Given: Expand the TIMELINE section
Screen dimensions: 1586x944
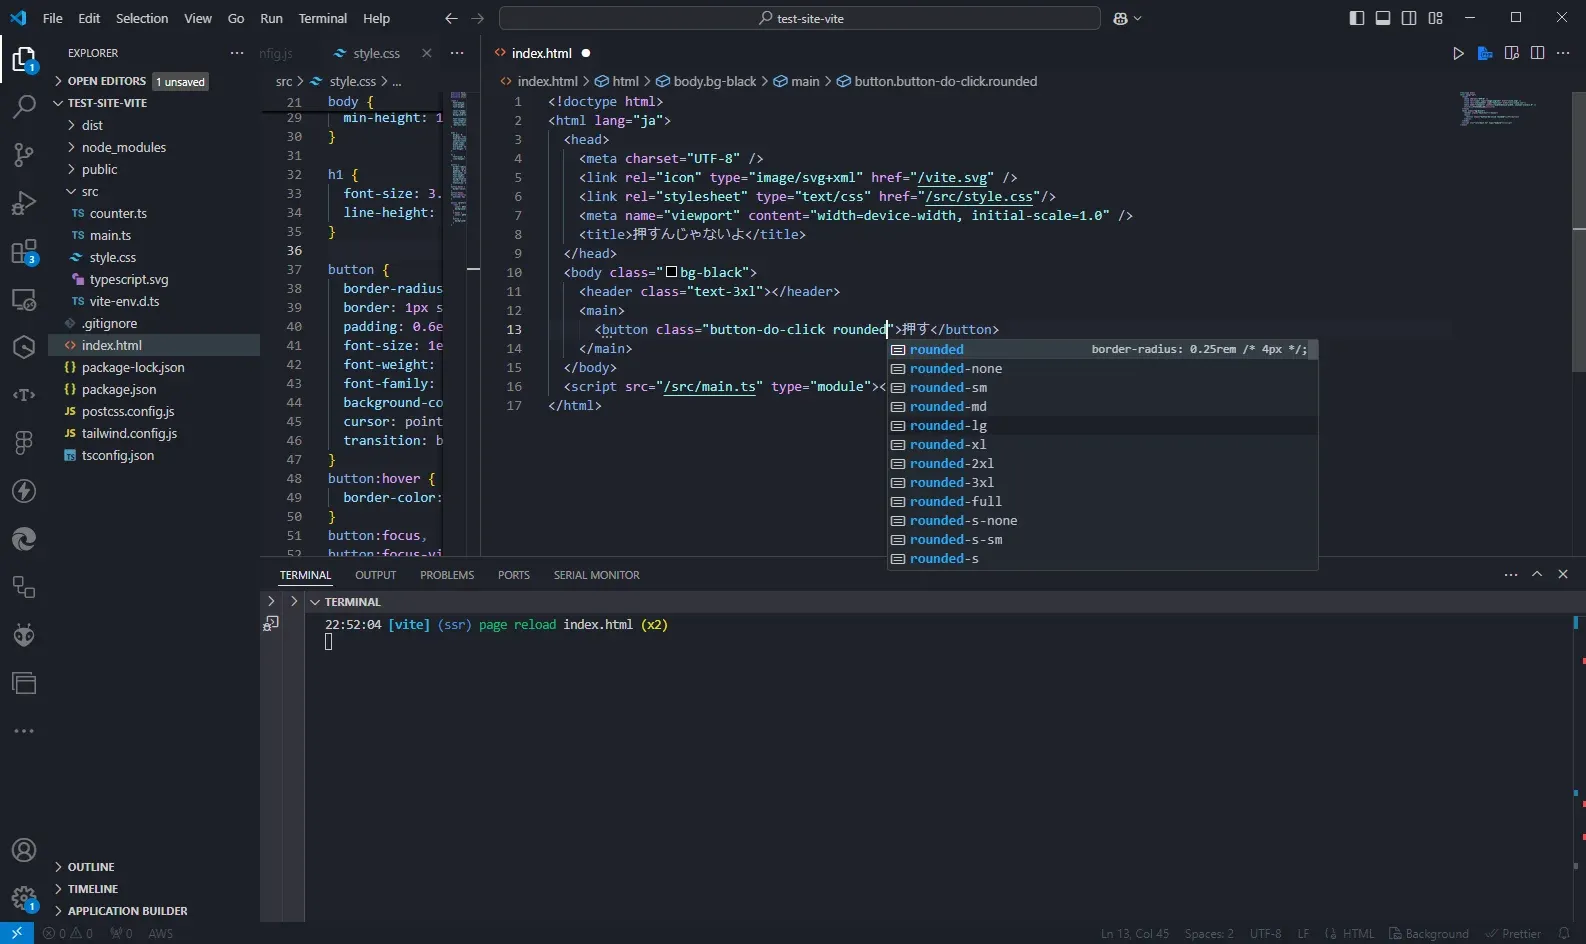Looking at the screenshot, I should pyautogui.click(x=58, y=889).
